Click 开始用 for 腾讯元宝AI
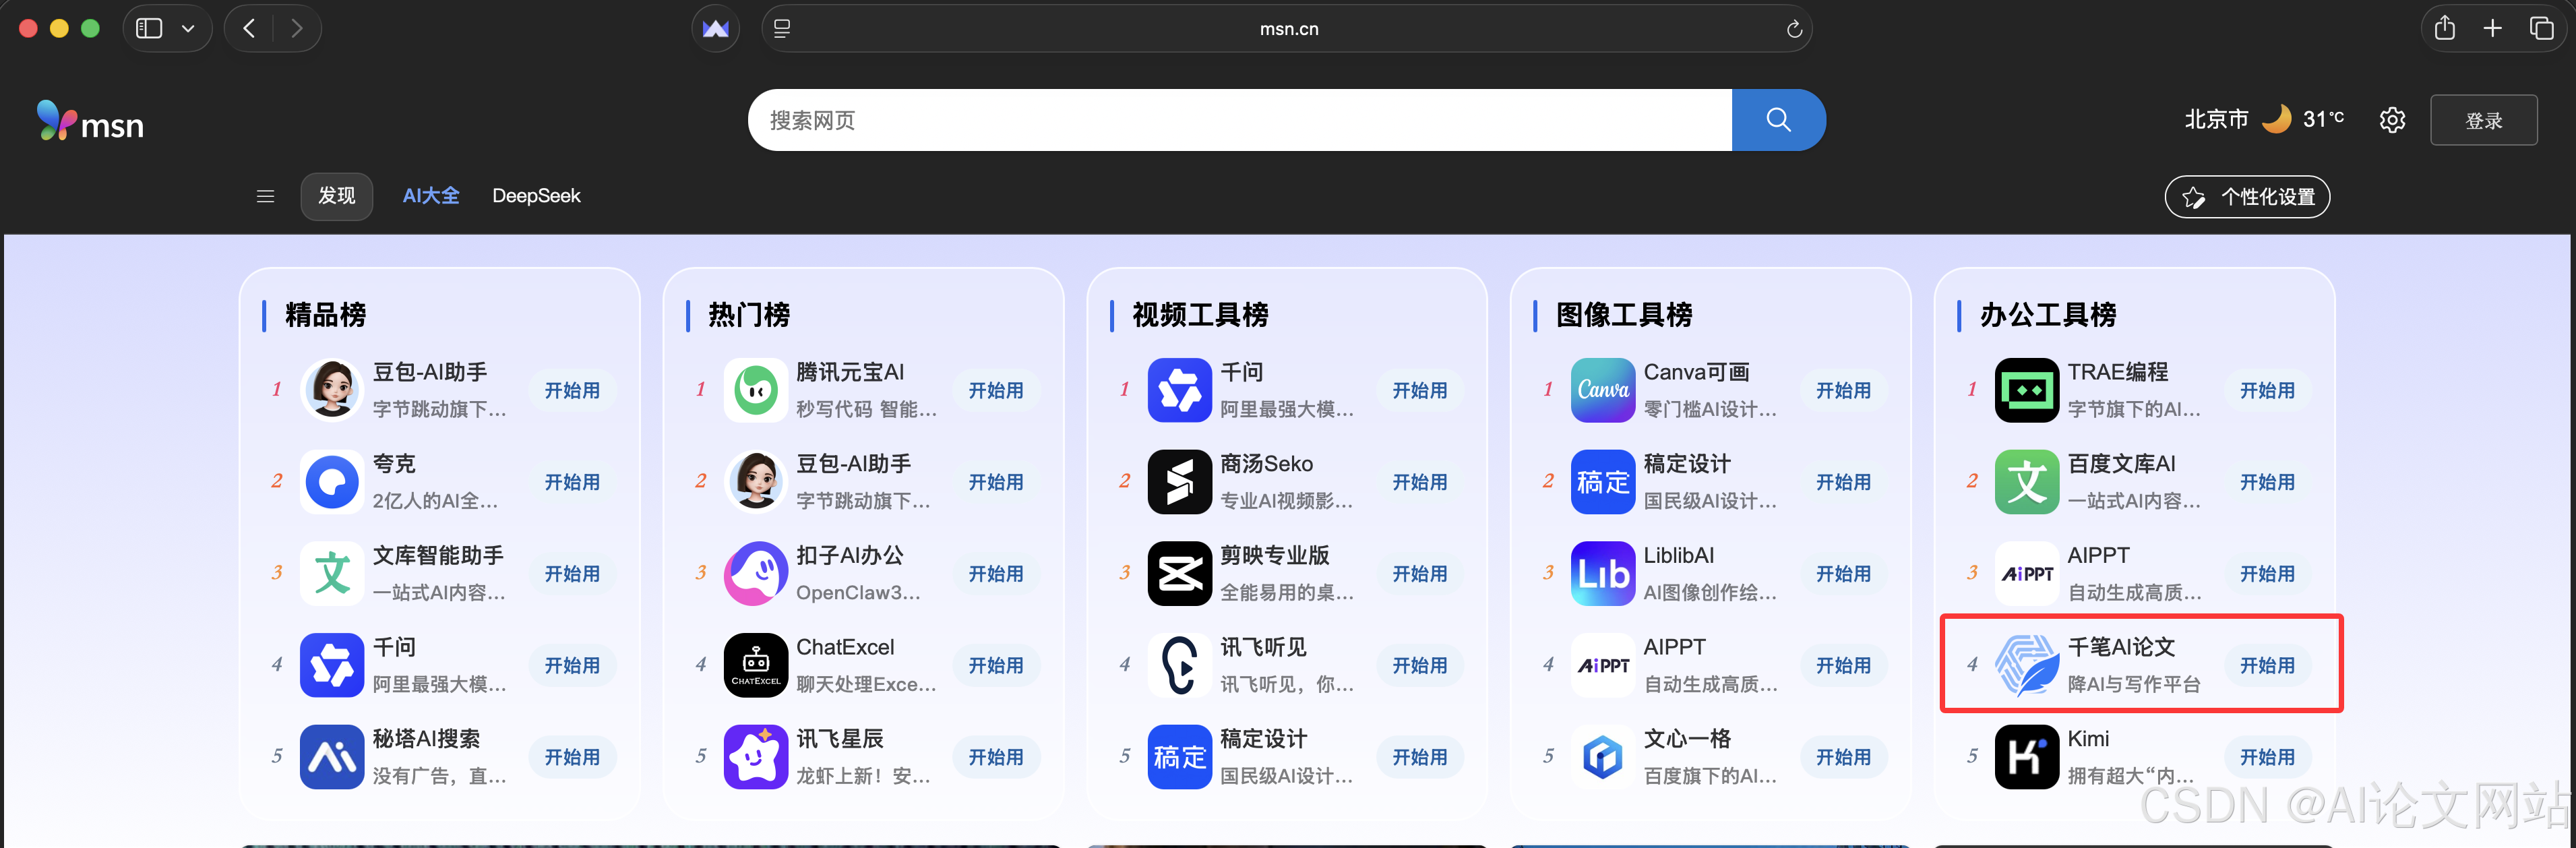2576x848 pixels. [996, 390]
